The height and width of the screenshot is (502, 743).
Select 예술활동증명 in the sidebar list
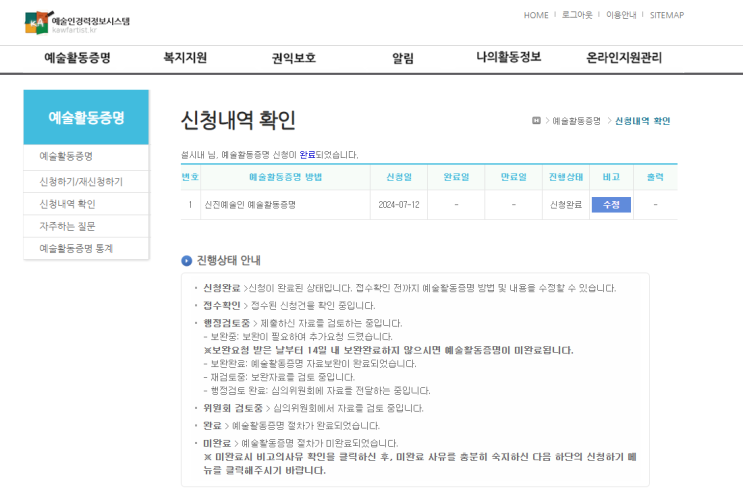pyautogui.click(x=86, y=156)
